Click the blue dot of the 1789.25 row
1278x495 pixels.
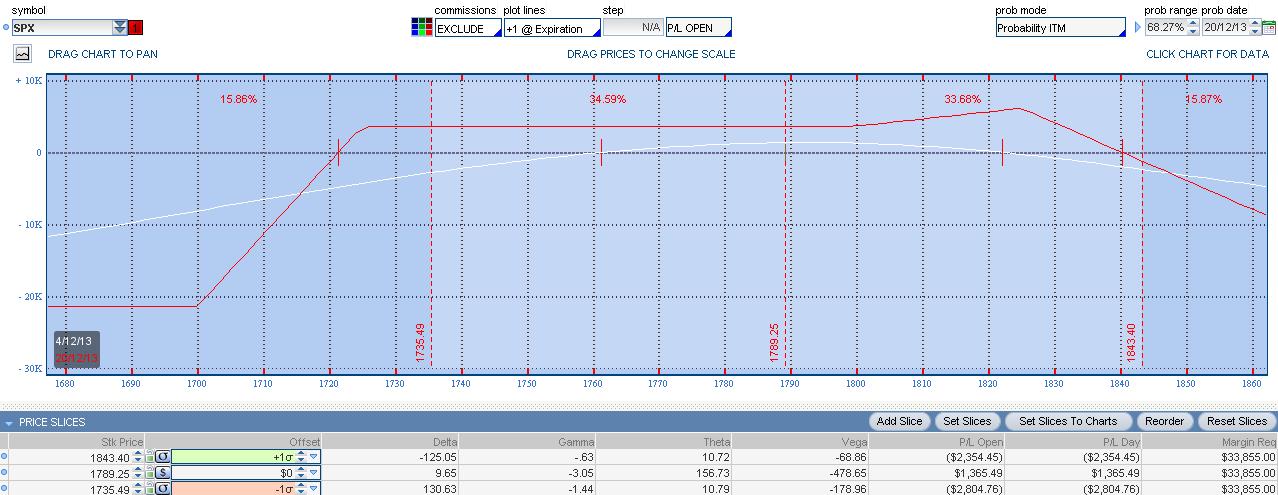pyautogui.click(x=4, y=472)
